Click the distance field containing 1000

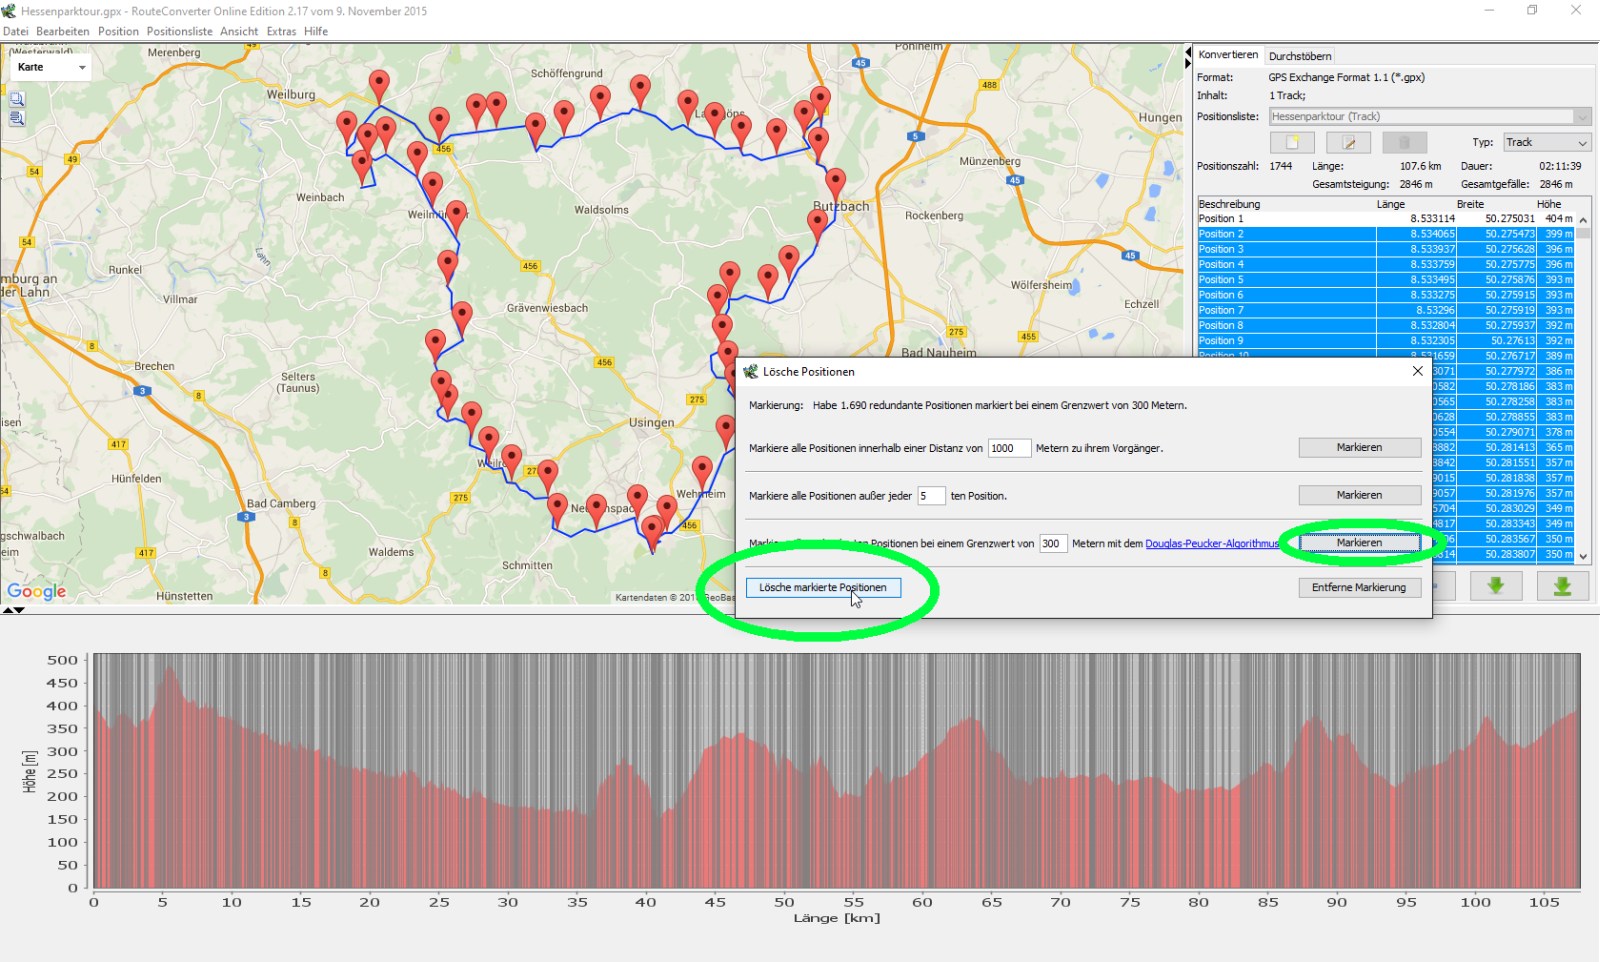[x=1009, y=448]
